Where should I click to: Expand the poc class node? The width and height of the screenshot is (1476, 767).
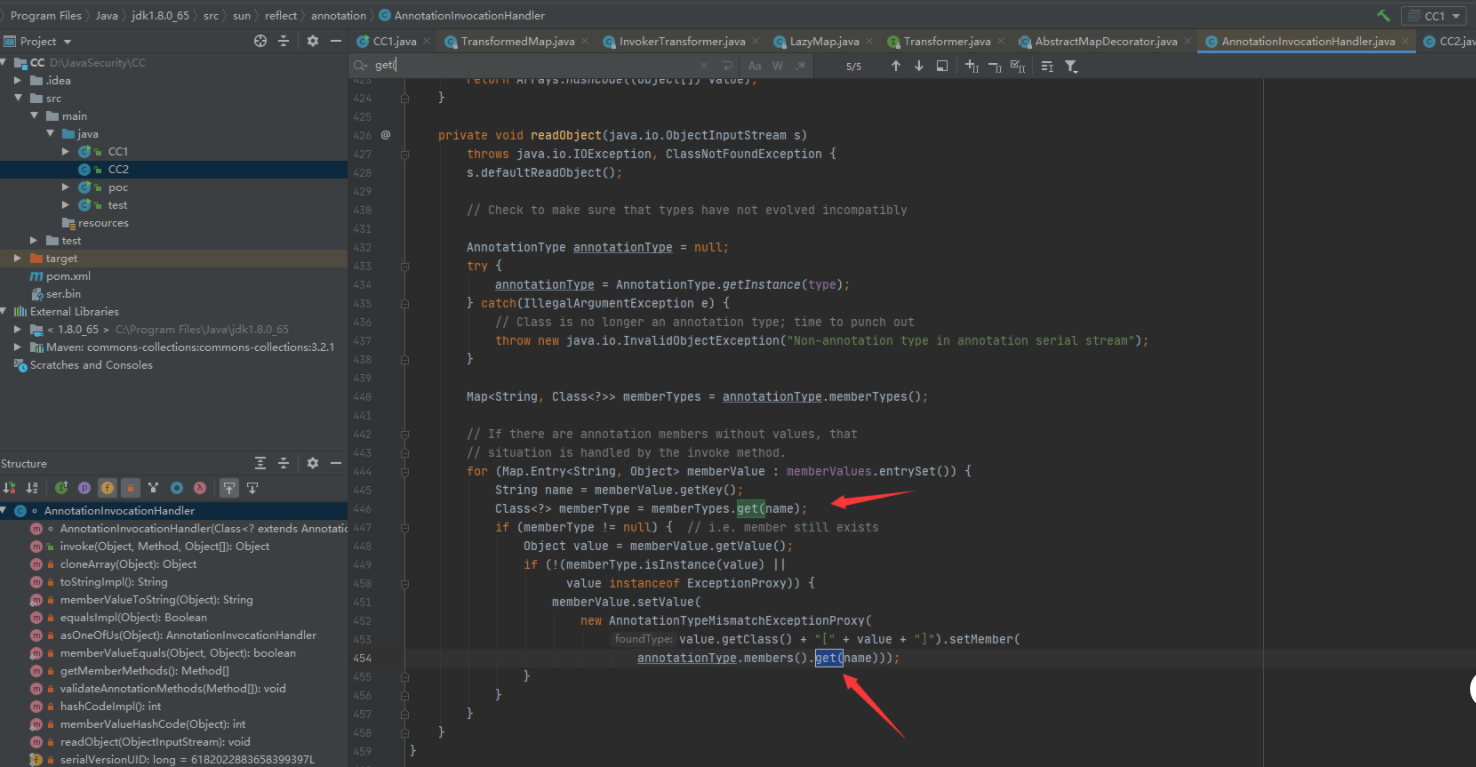[66, 187]
